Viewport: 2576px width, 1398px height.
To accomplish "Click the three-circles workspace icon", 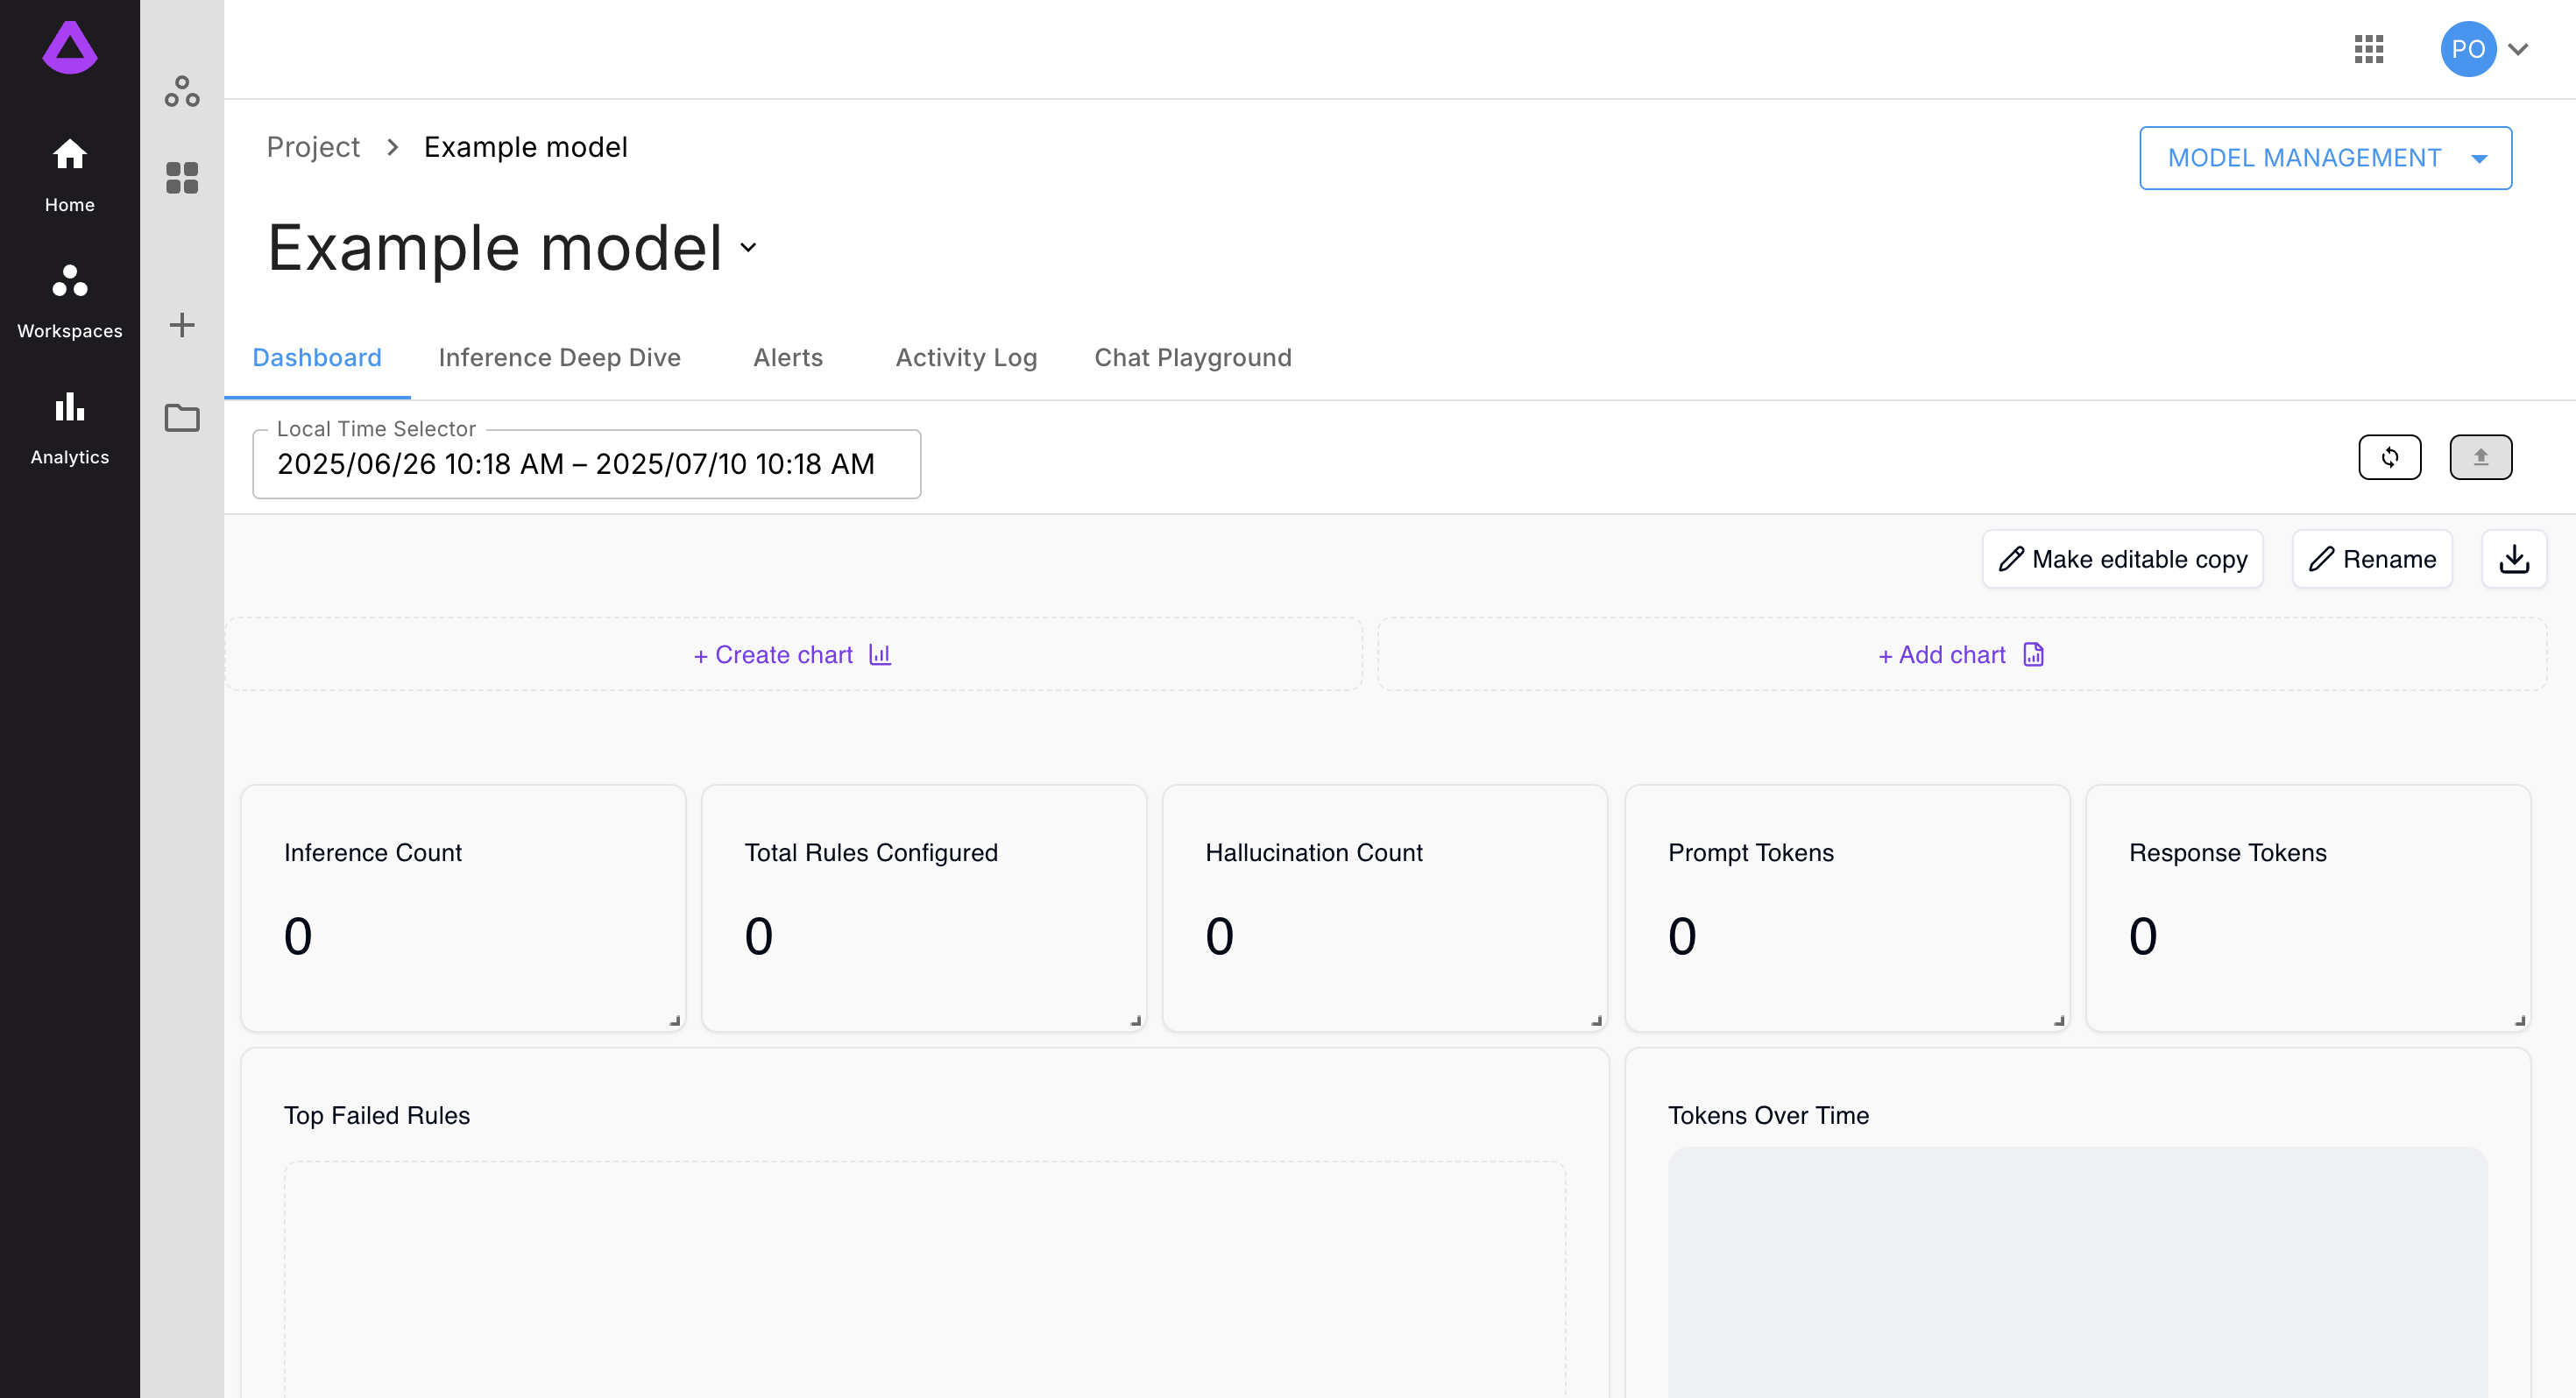I will pos(182,92).
